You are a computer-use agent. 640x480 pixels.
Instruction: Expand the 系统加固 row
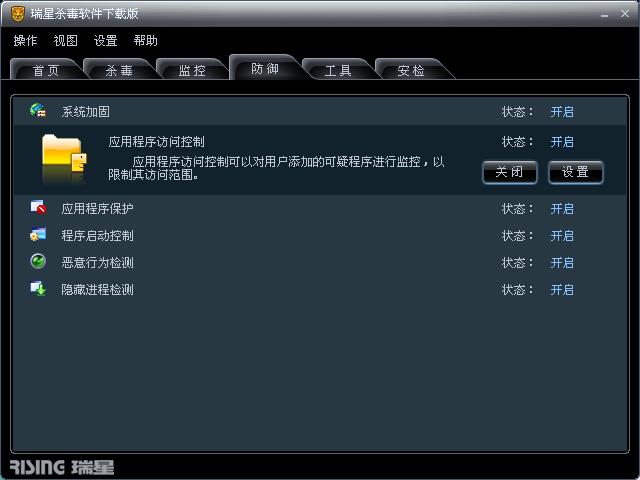click(x=320, y=111)
